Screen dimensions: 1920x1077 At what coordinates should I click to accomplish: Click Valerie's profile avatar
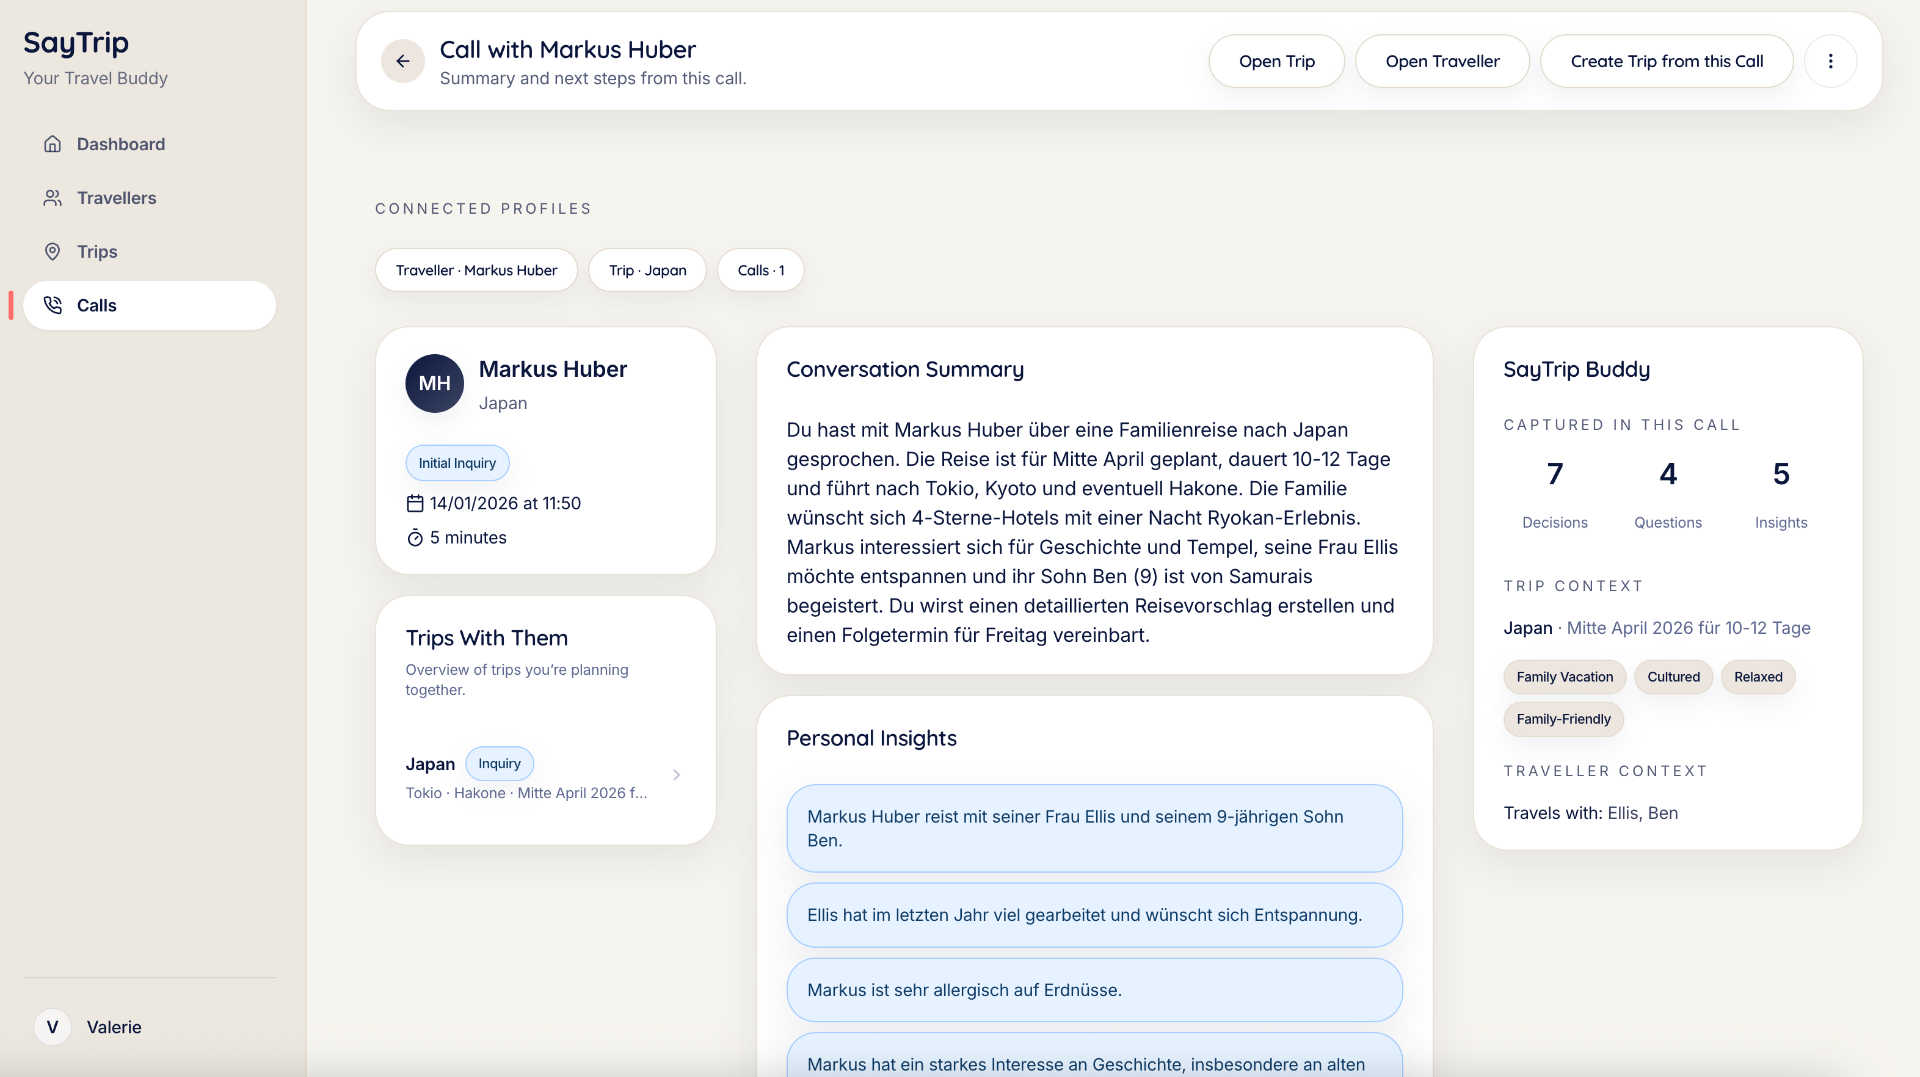click(52, 1027)
